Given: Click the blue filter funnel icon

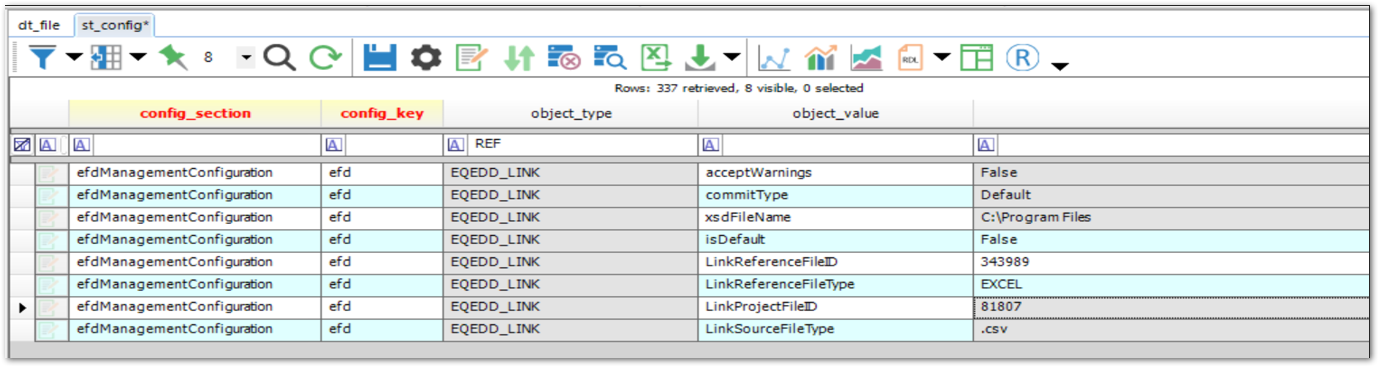Looking at the screenshot, I should pos(41,58).
